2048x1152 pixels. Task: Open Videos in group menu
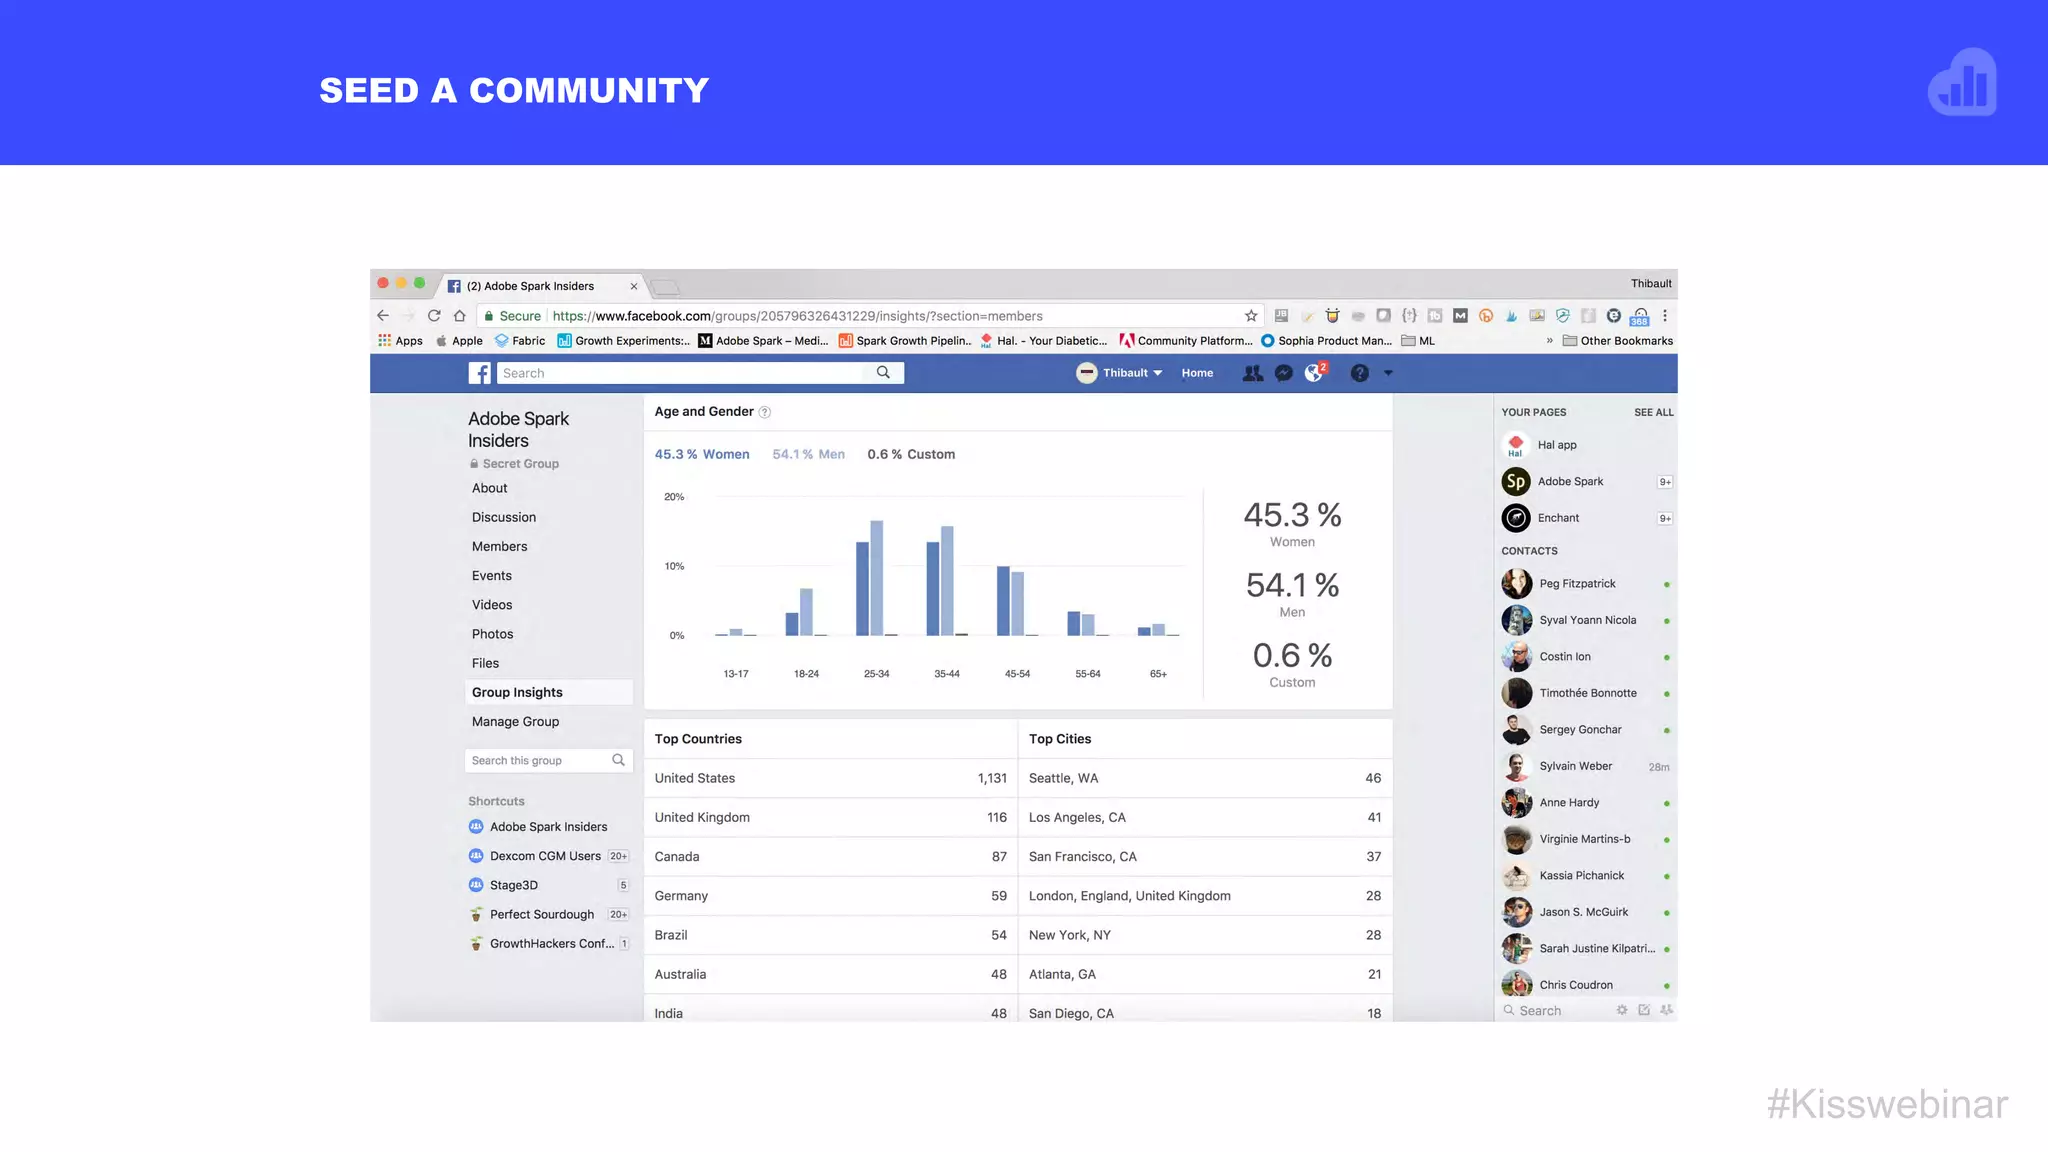(492, 605)
